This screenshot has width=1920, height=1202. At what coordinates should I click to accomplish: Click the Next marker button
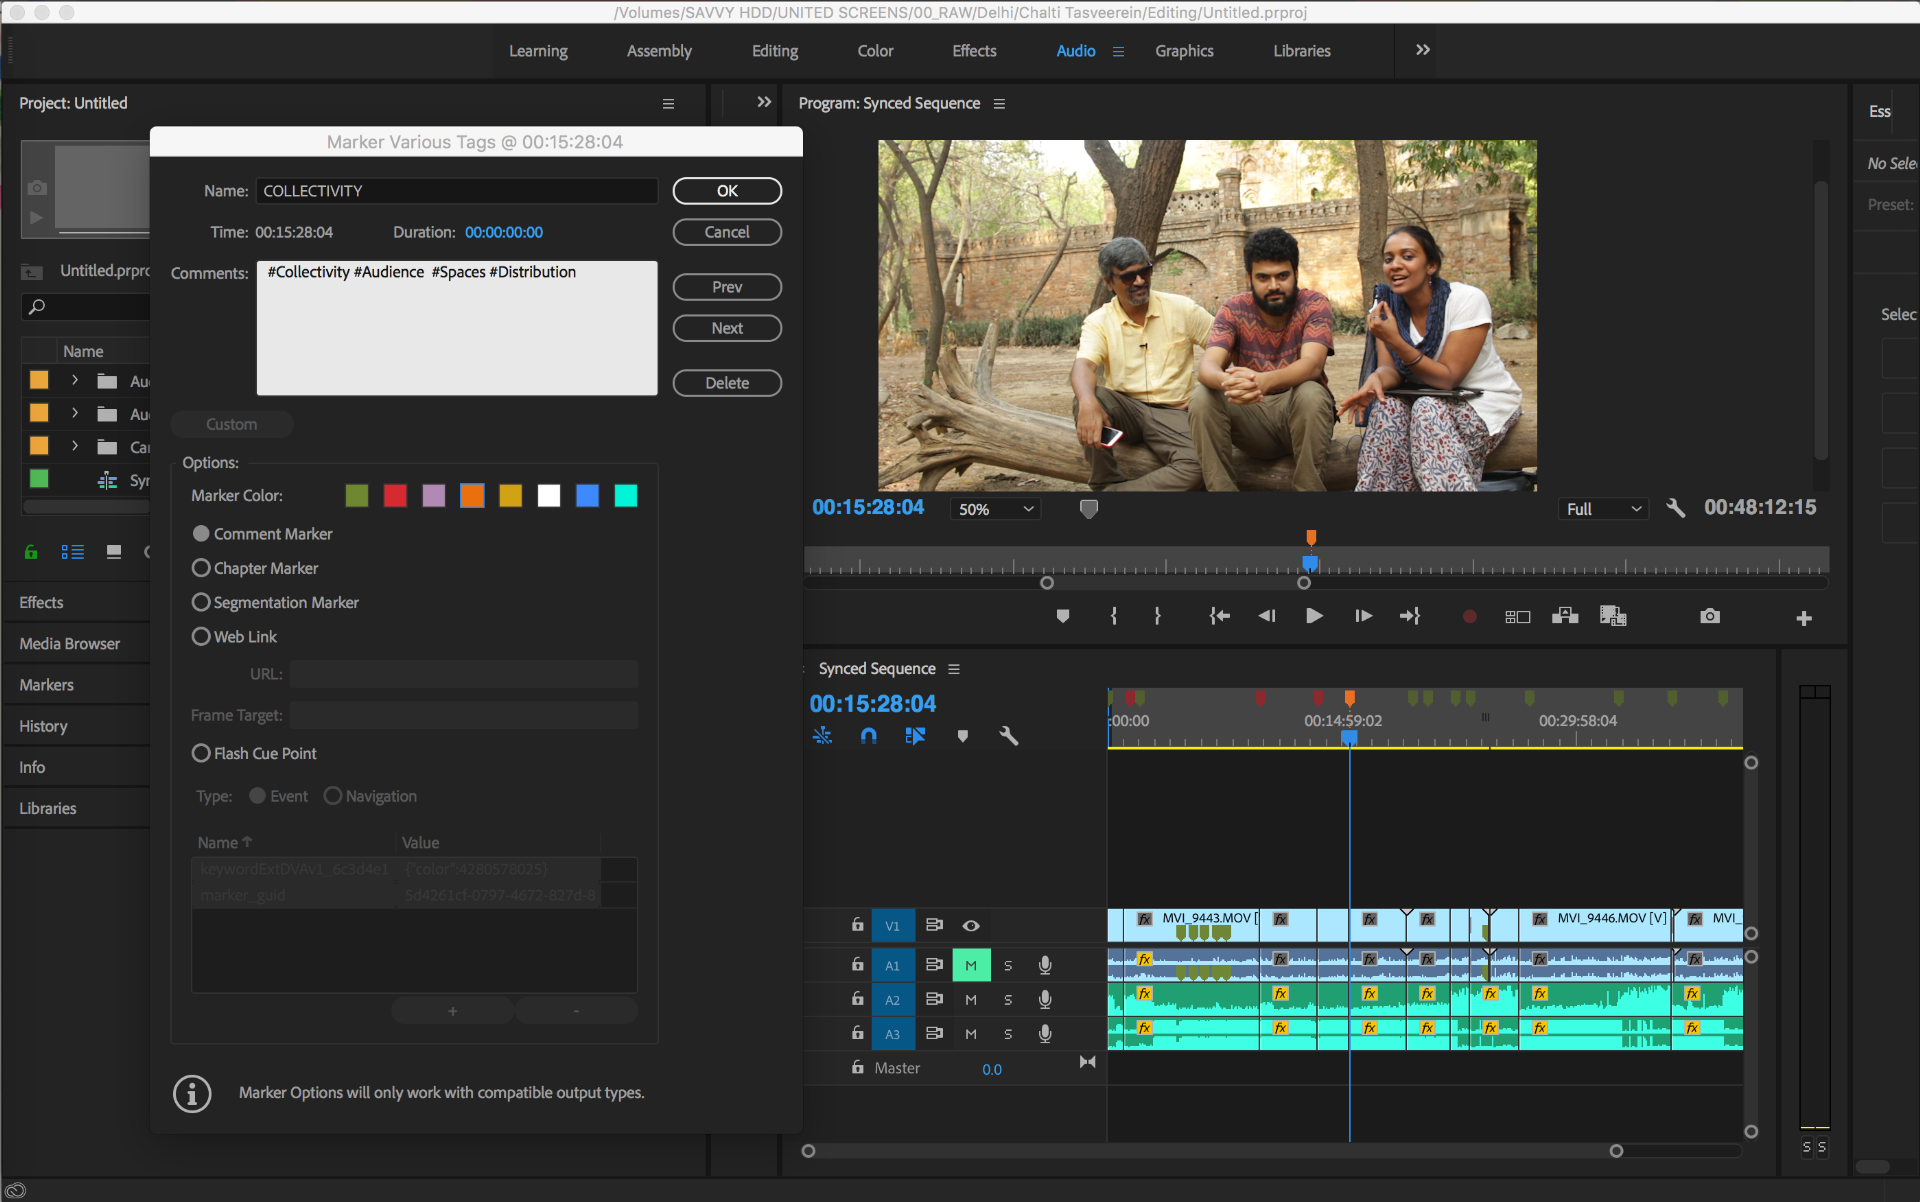(x=727, y=328)
